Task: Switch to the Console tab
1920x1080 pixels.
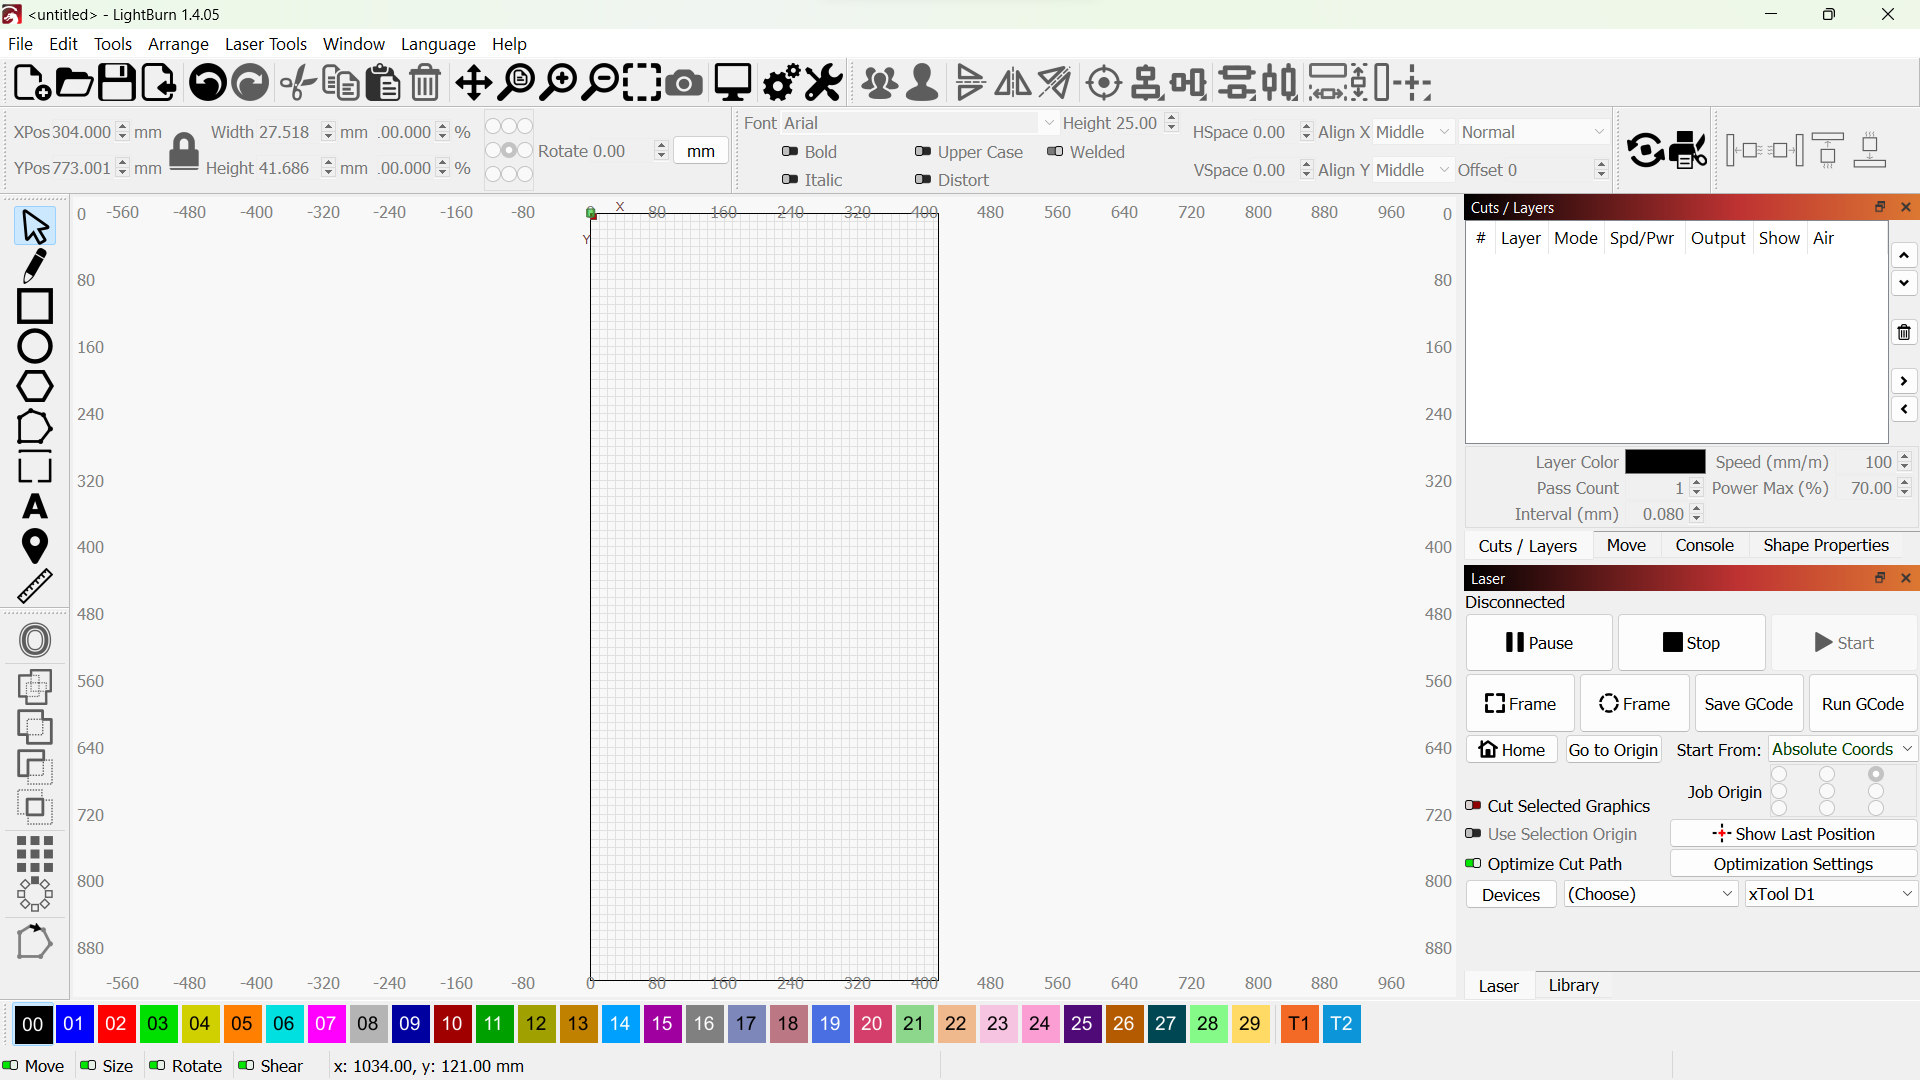Action: pyautogui.click(x=1704, y=546)
